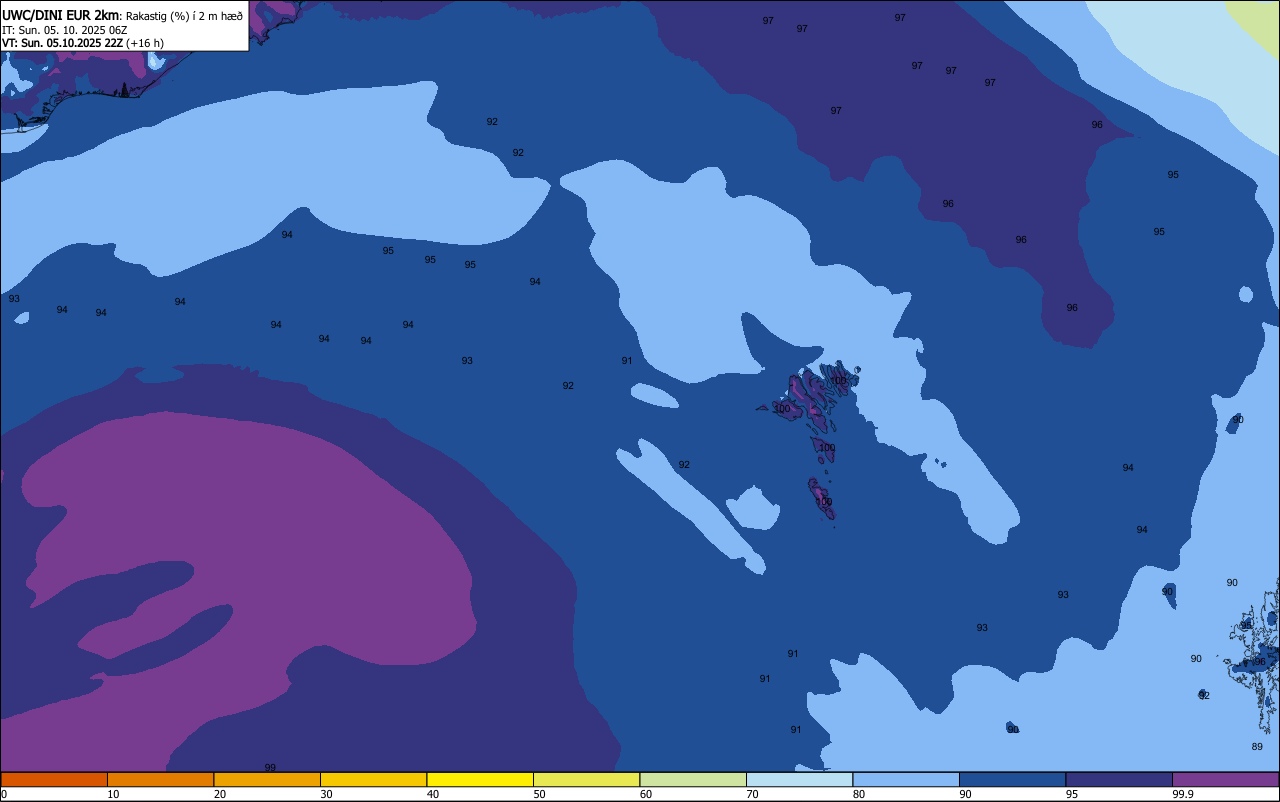This screenshot has height=802, width=1280.
Task: Pick the 50–60 pale yellow legend swatch
Action: [x=586, y=779]
